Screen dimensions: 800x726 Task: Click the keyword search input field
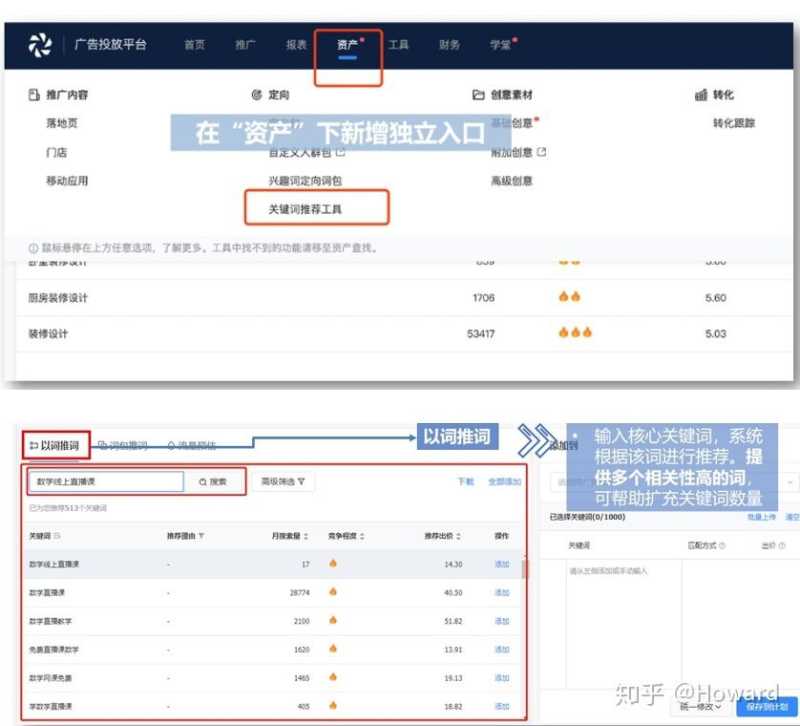(105, 481)
